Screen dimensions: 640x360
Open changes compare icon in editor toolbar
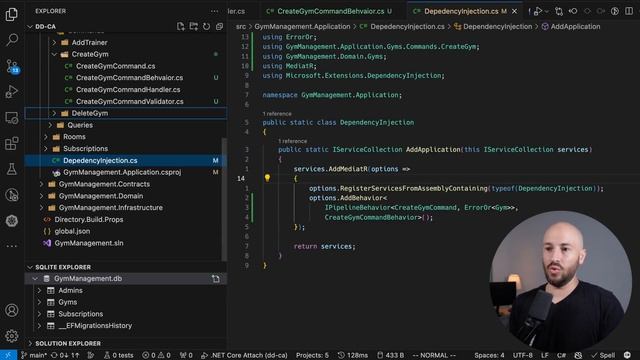(x=559, y=11)
